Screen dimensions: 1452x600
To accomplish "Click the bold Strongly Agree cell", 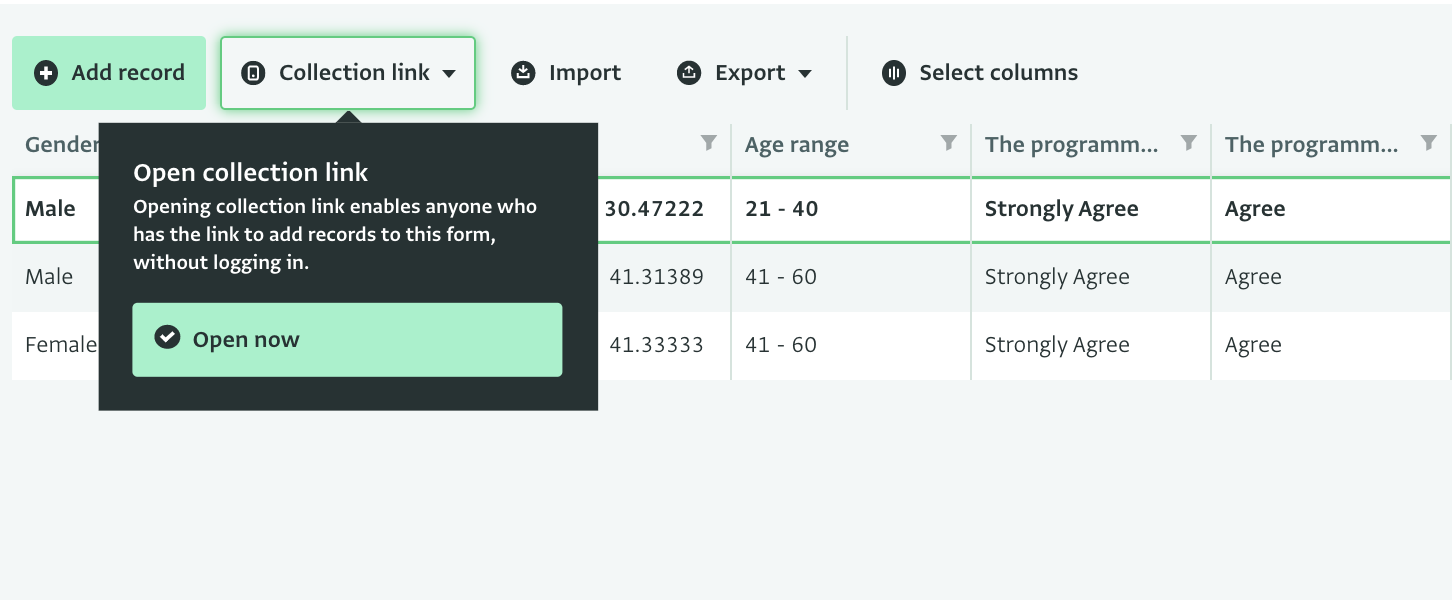I will [x=1091, y=209].
